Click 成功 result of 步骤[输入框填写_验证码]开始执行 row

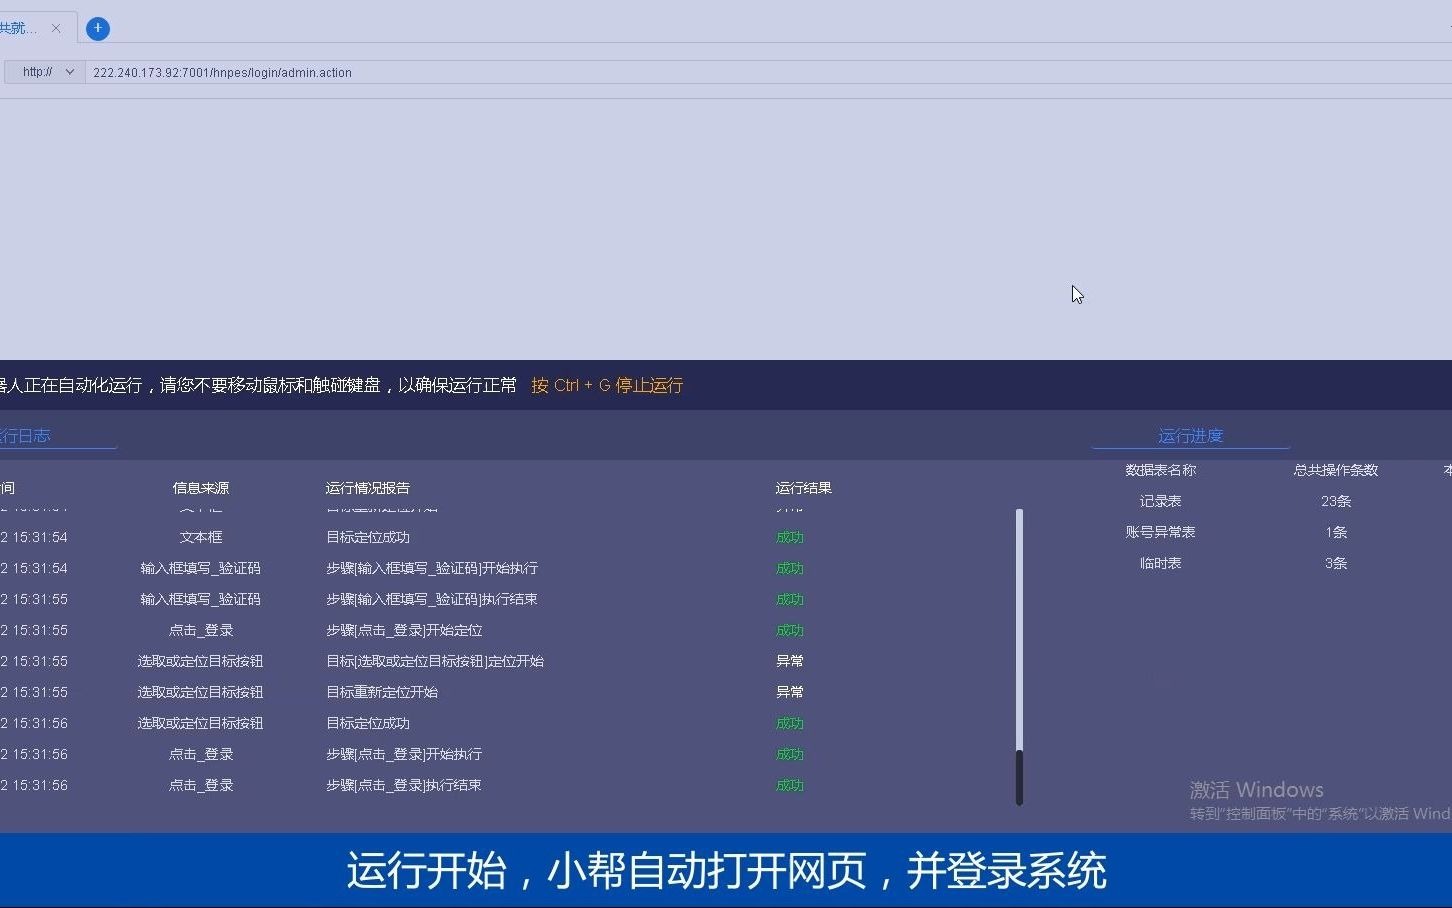[x=790, y=568]
